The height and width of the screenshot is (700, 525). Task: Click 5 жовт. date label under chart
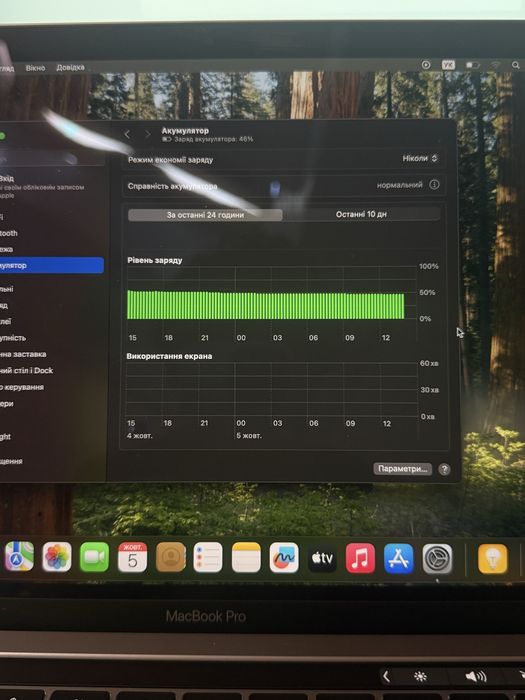pos(249,436)
